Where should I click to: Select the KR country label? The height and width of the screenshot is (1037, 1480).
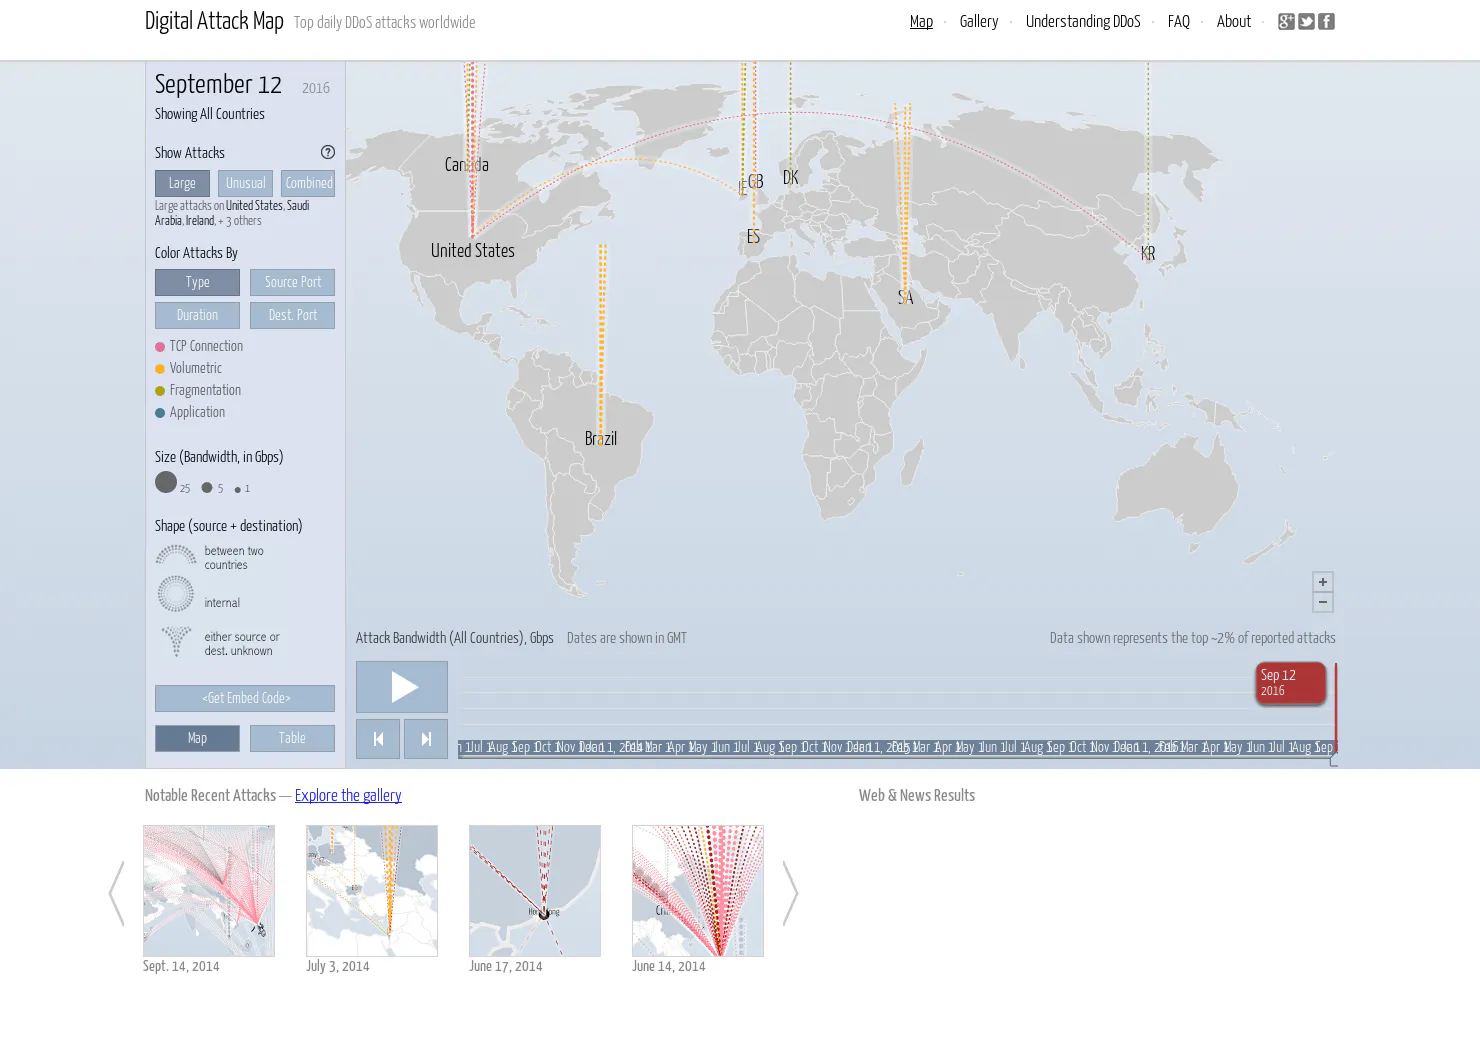pyautogui.click(x=1148, y=254)
